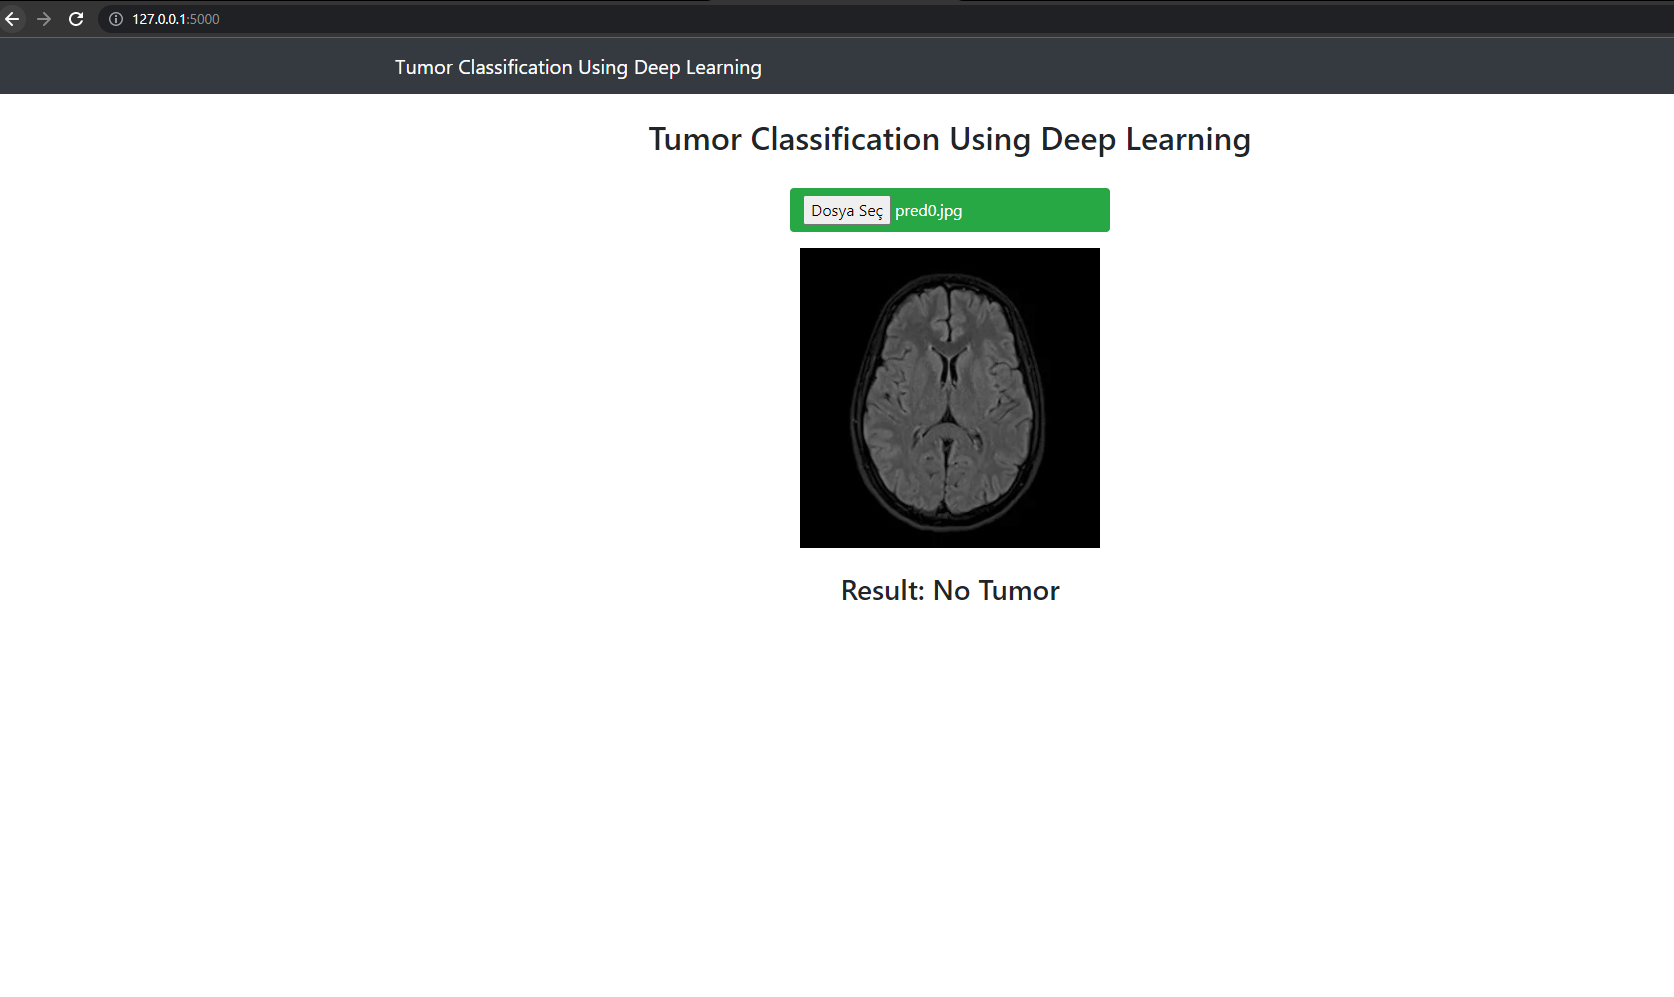This screenshot has width=1674, height=997.
Task: Click the Result: No Tumor text
Action: coord(949,590)
